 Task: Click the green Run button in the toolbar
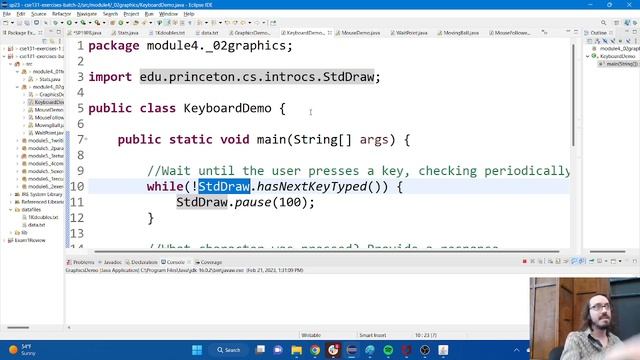(69, 23)
